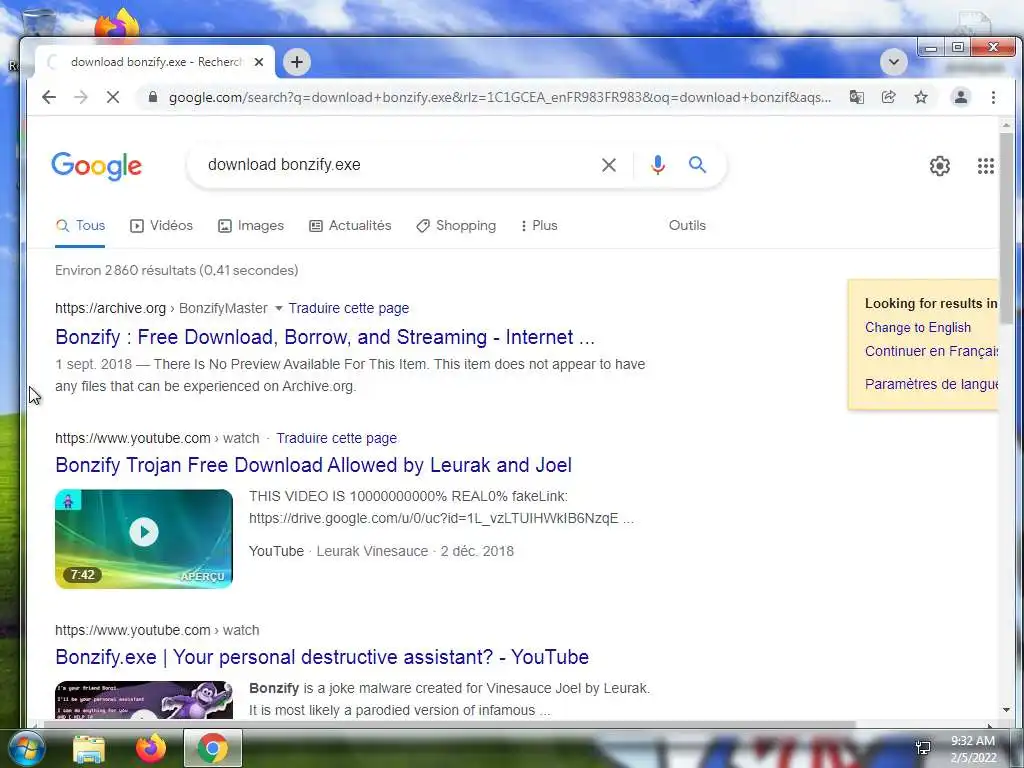
Task: Translate the first YouTube result page
Action: [x=336, y=438]
